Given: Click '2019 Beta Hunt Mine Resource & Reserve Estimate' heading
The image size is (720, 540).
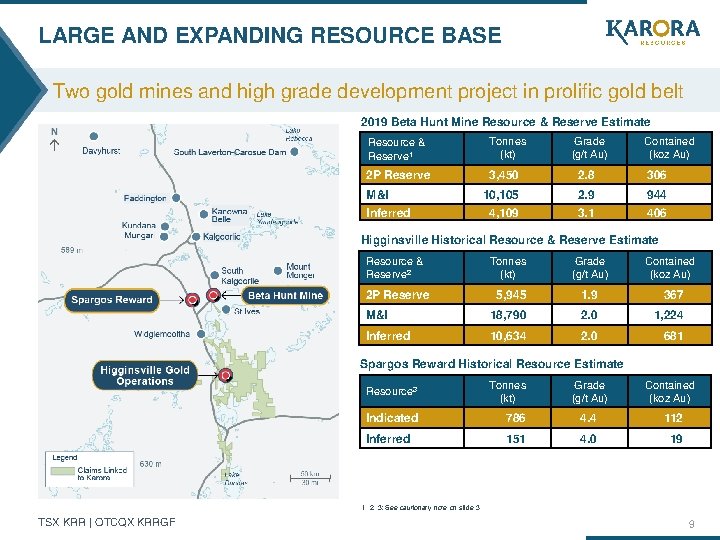Looking at the screenshot, I should (x=506, y=122).
